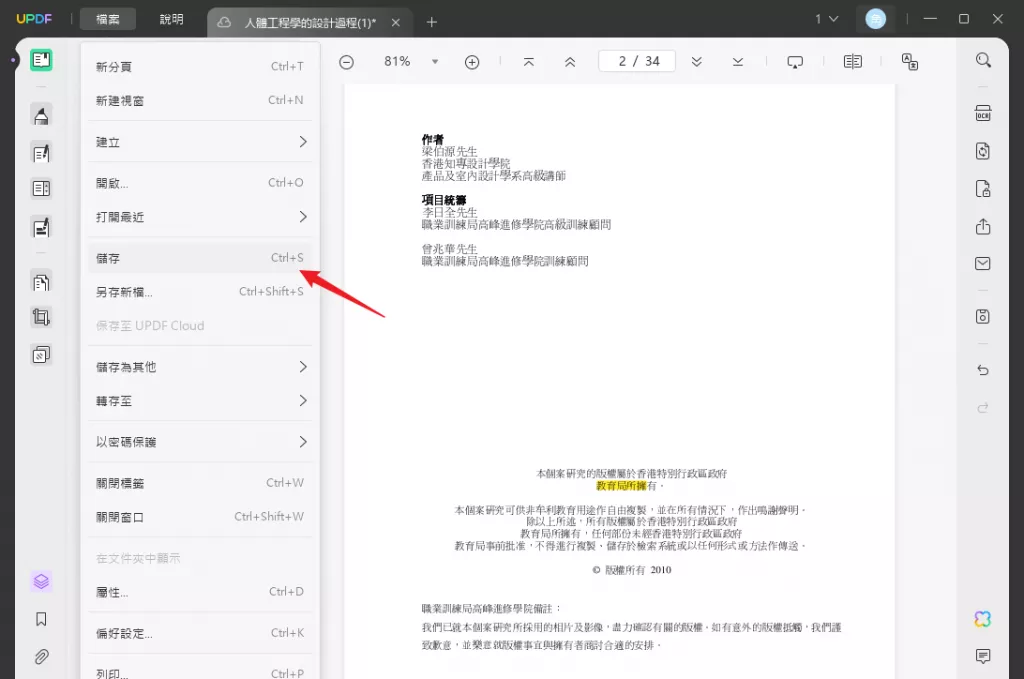Choose 另存新檔... from the menu

click(200, 292)
